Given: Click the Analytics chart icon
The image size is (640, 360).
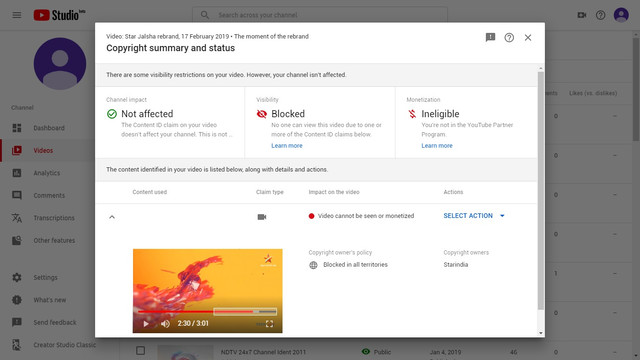Looking at the screenshot, I should tap(17, 173).
